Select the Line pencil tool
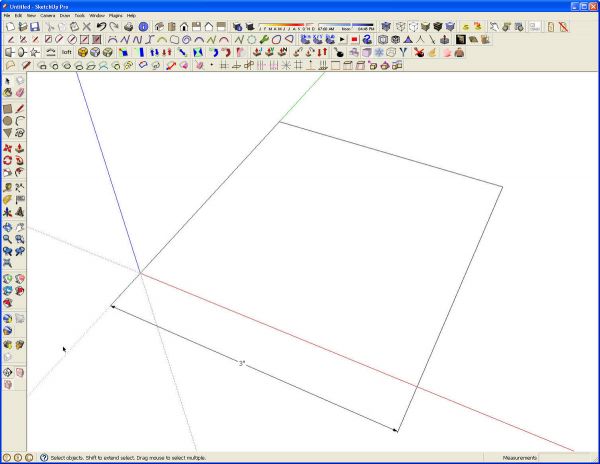The image size is (600, 464). [x=20, y=109]
